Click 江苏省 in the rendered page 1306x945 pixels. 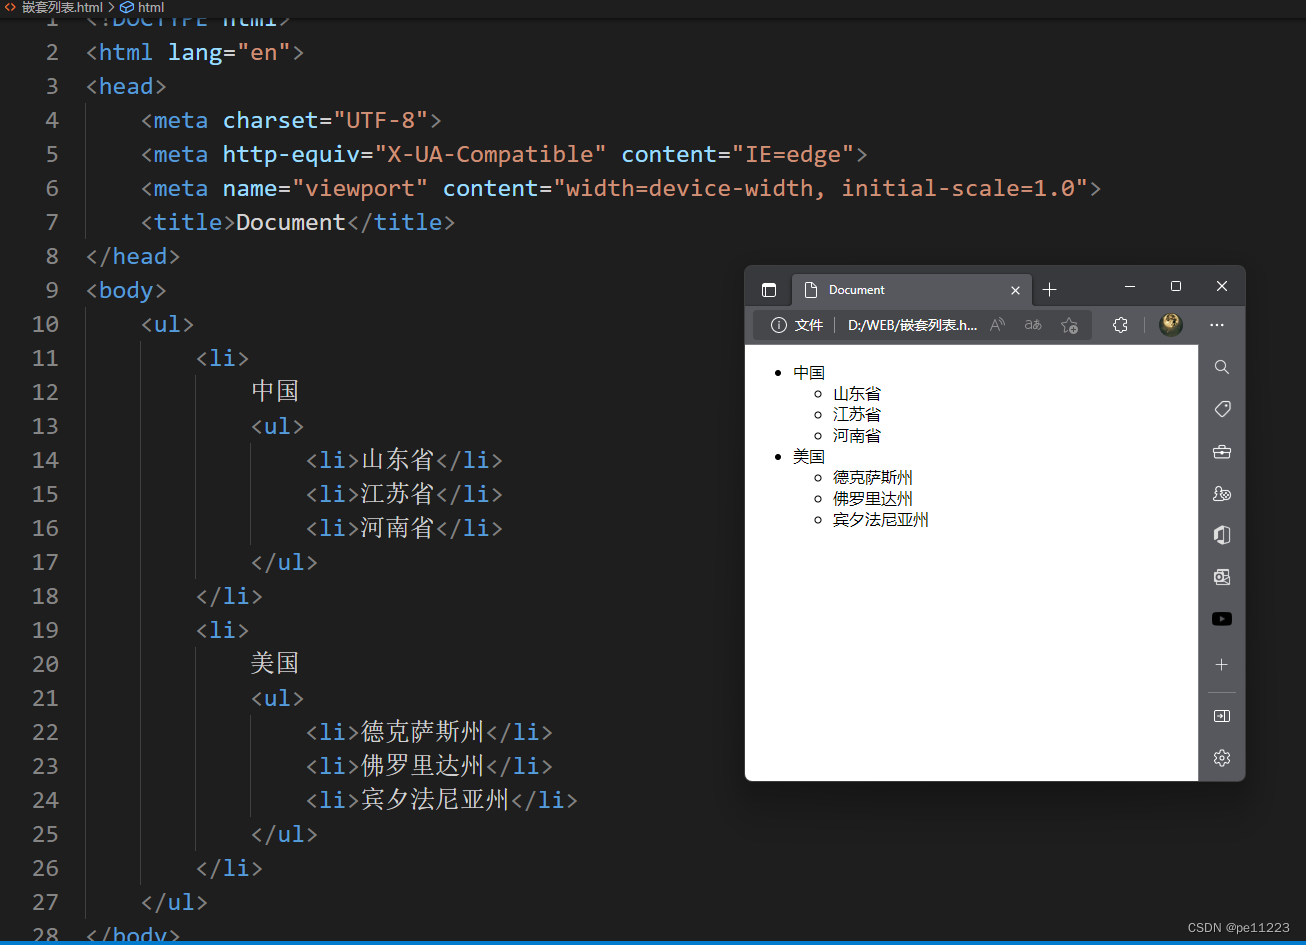click(x=857, y=415)
